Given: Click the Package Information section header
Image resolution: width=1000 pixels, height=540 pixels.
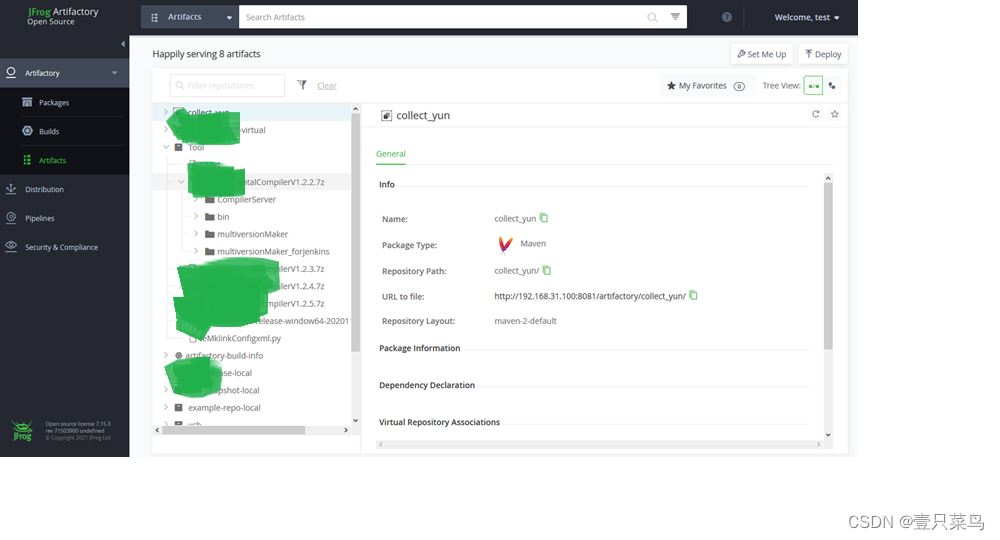Looking at the screenshot, I should point(419,348).
